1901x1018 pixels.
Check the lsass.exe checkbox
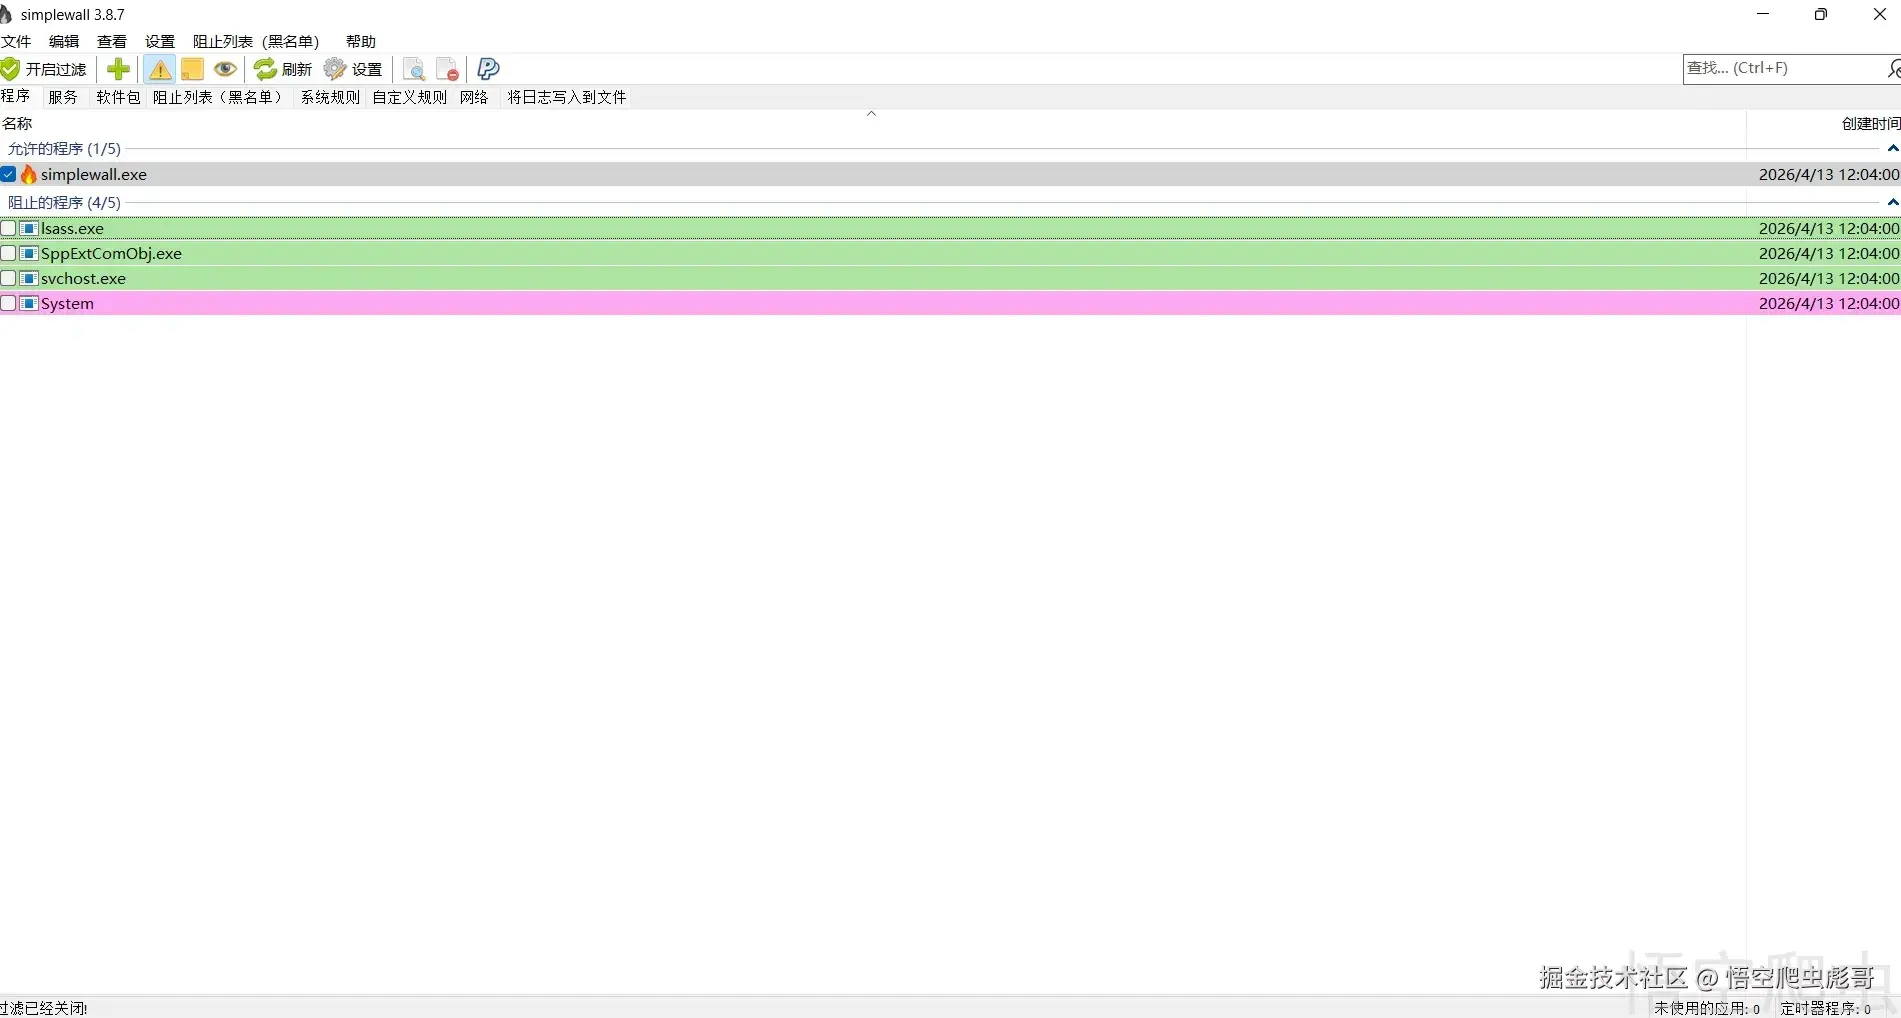point(8,228)
